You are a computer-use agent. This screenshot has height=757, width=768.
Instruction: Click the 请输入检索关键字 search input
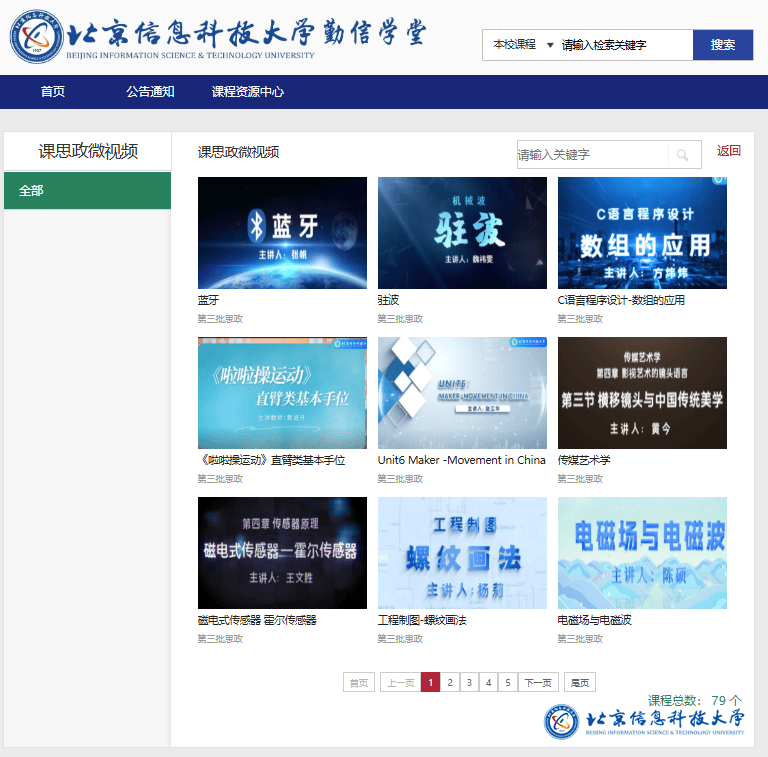[x=625, y=45]
